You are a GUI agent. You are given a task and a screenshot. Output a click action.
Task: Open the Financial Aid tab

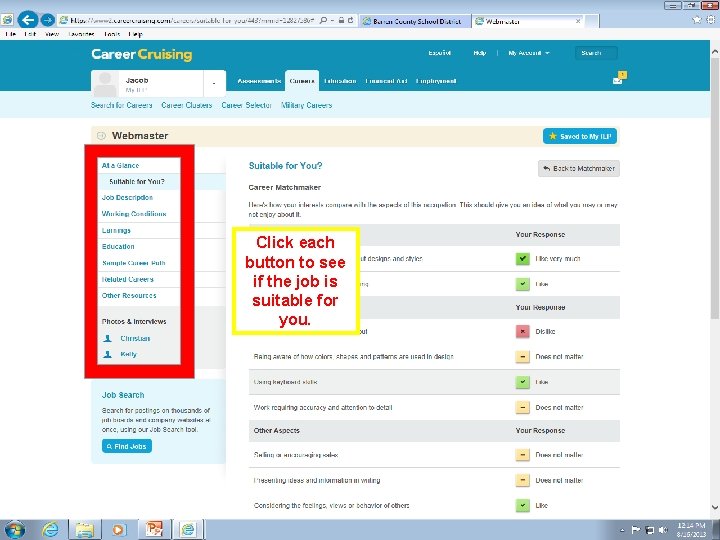click(386, 81)
